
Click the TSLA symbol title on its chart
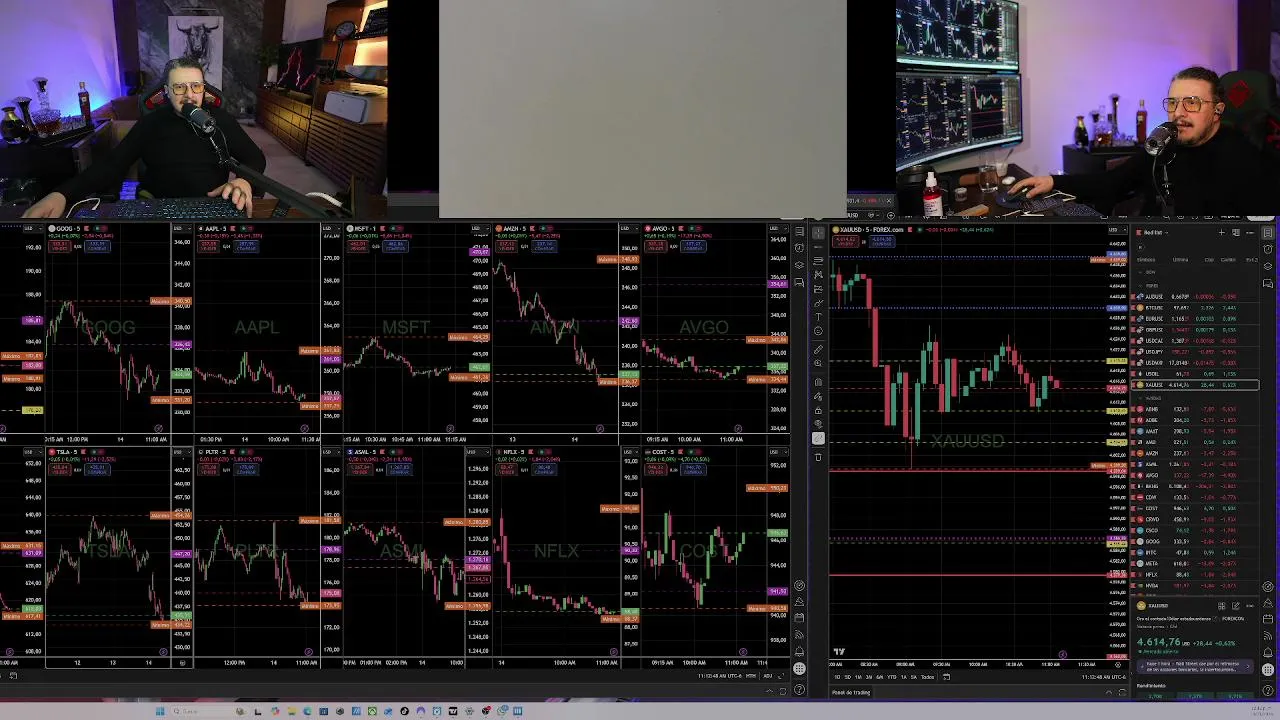coord(66,452)
